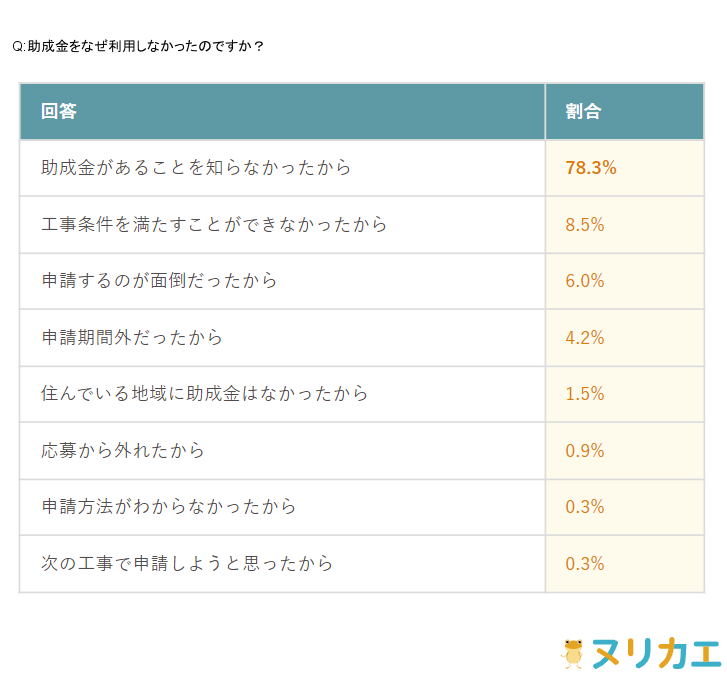Click the 工事条件を満たすことができなかったから answer
Viewport: 727px width, 676px height.
pos(214,225)
